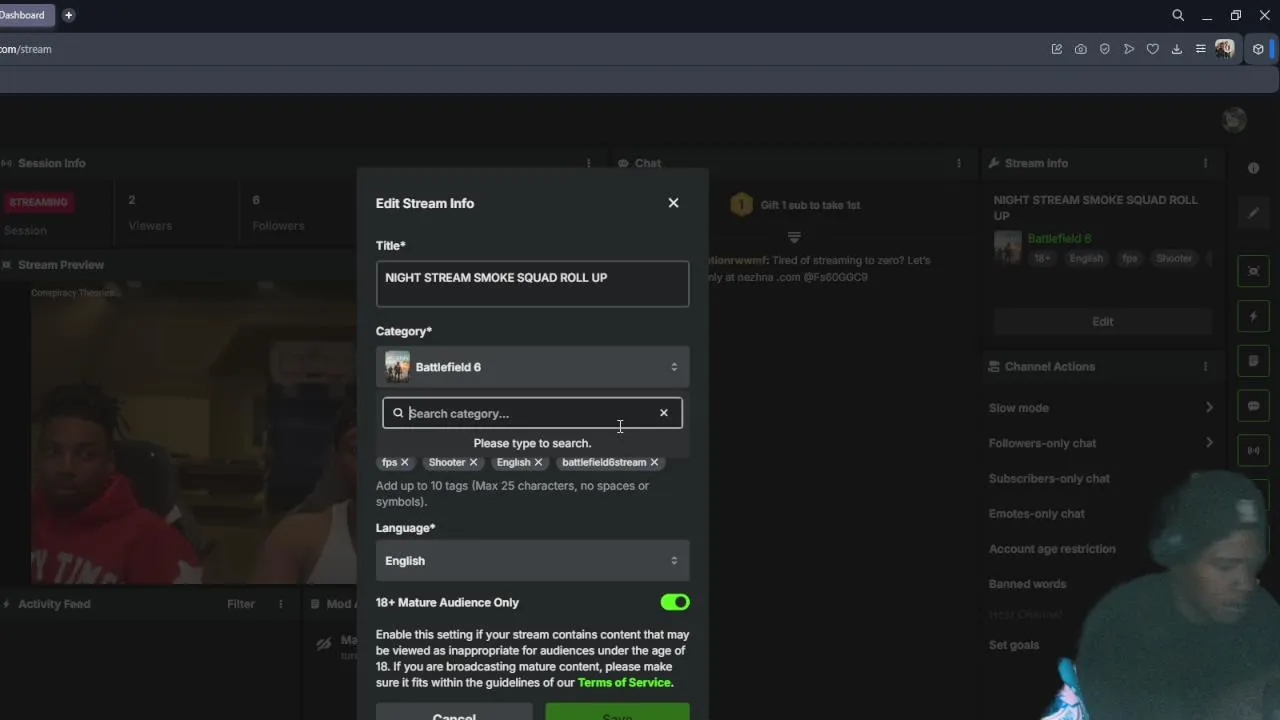Click the Battlefield 6 link in Stream Info
1280x720 pixels.
tap(1059, 239)
